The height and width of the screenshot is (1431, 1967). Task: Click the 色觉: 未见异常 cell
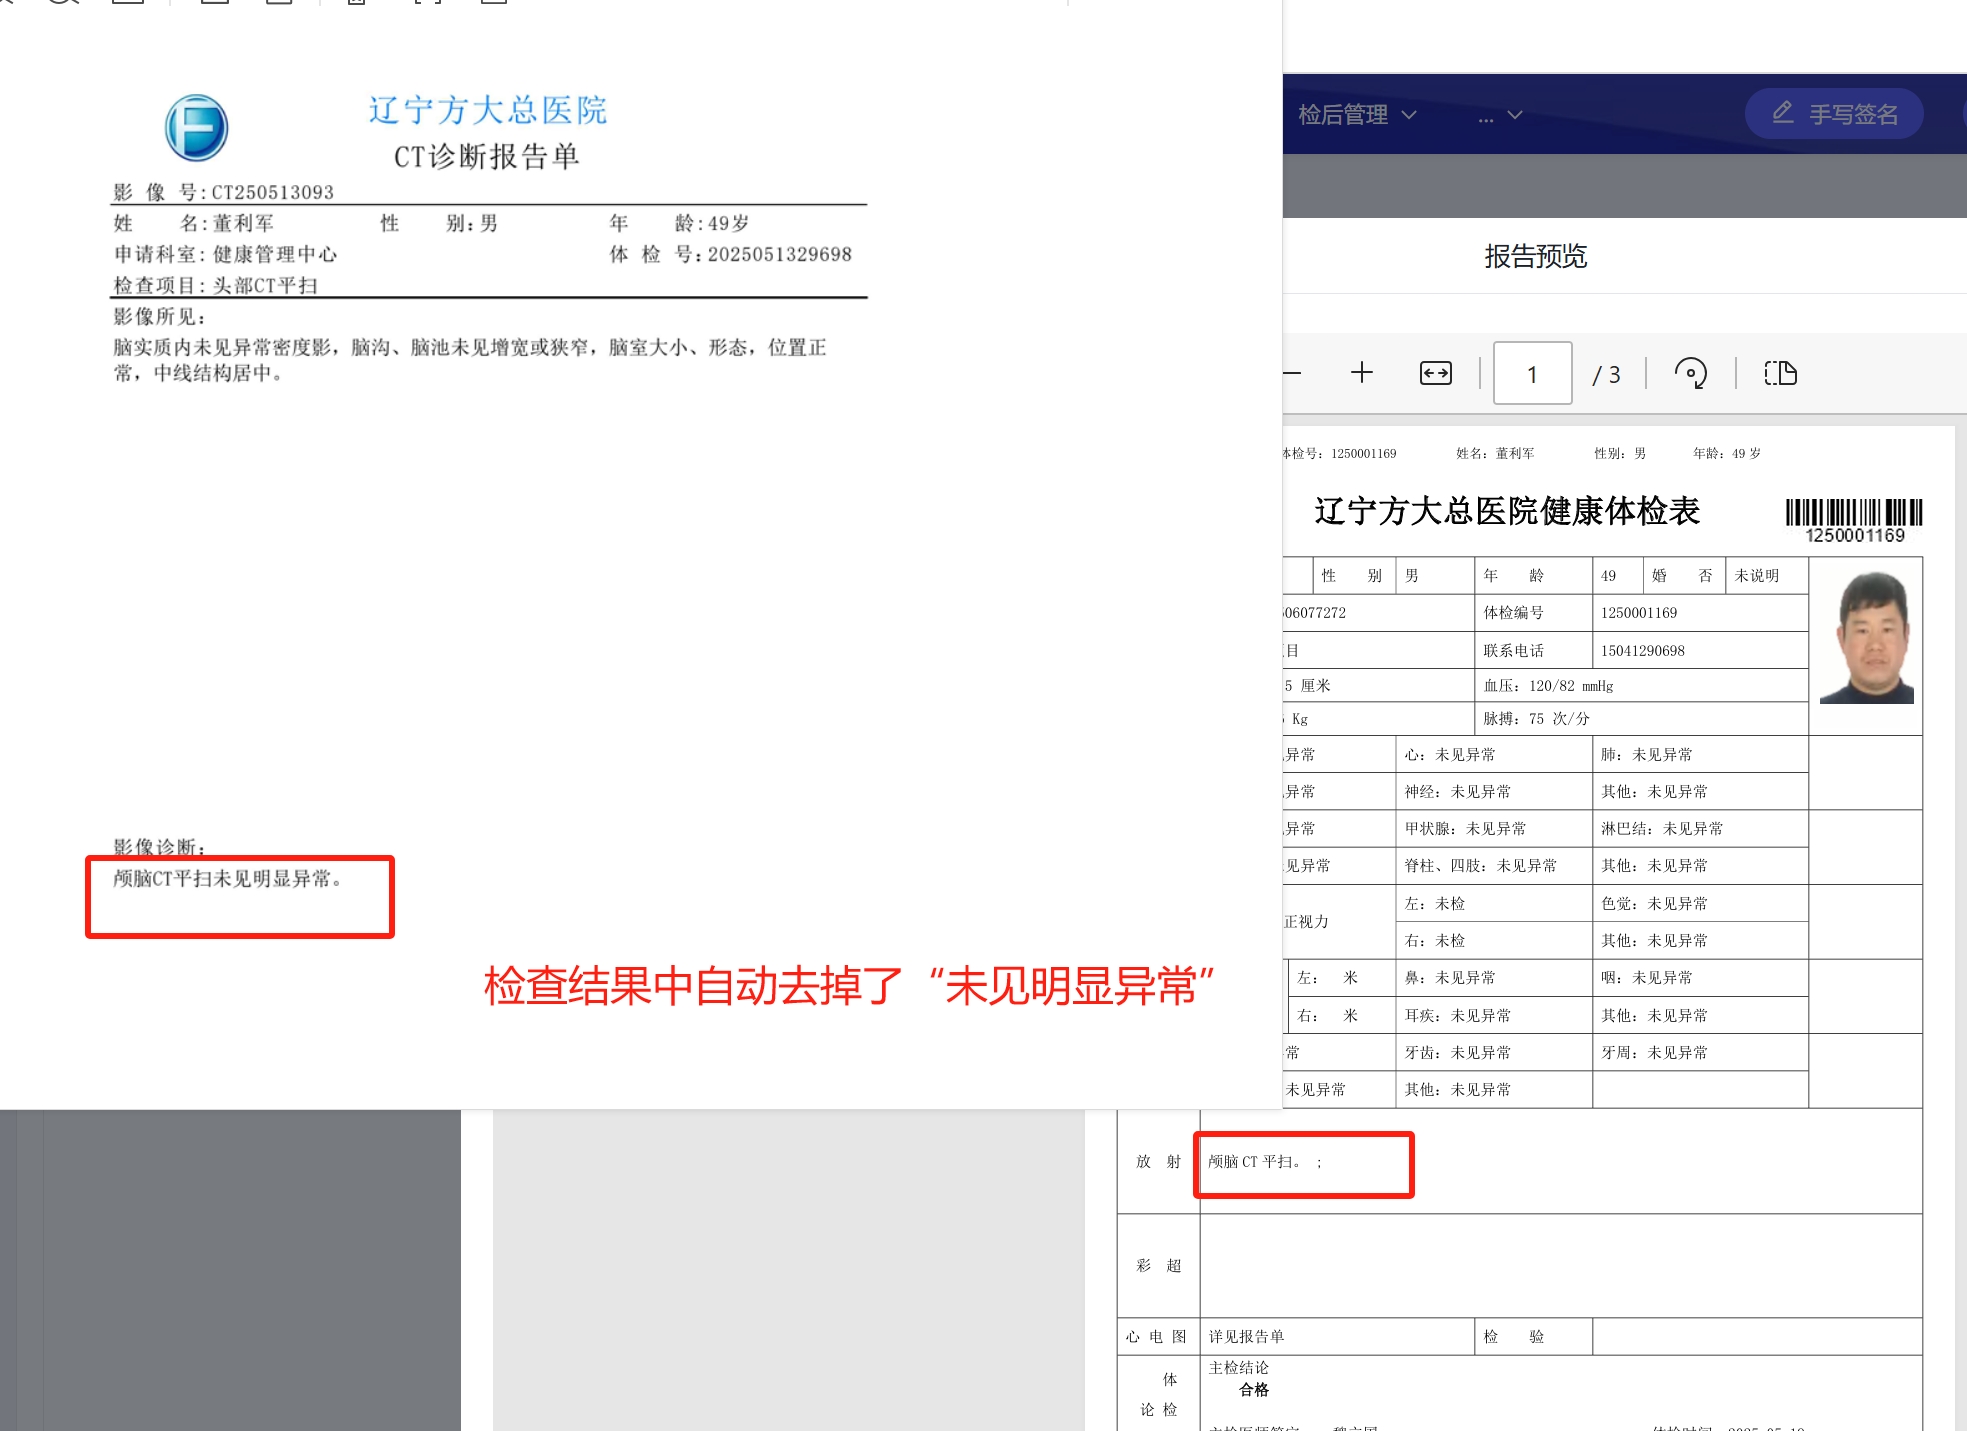point(1700,903)
